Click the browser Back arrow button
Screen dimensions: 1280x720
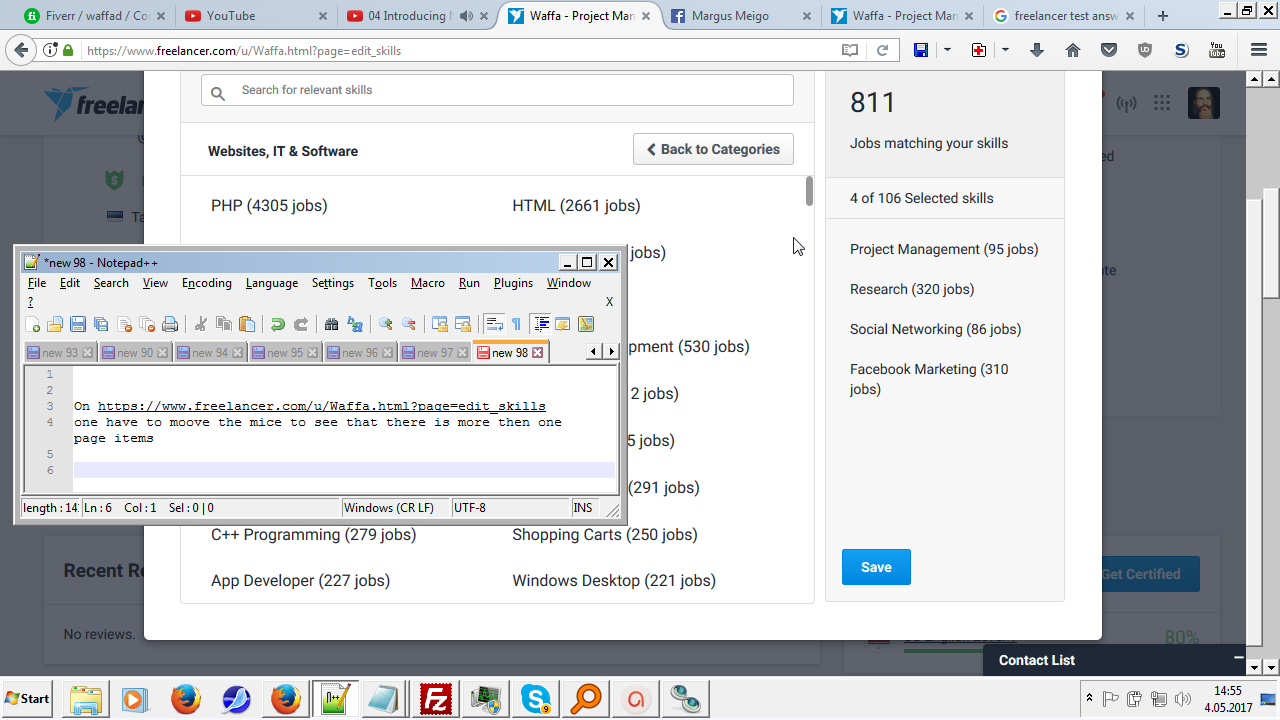(x=21, y=50)
